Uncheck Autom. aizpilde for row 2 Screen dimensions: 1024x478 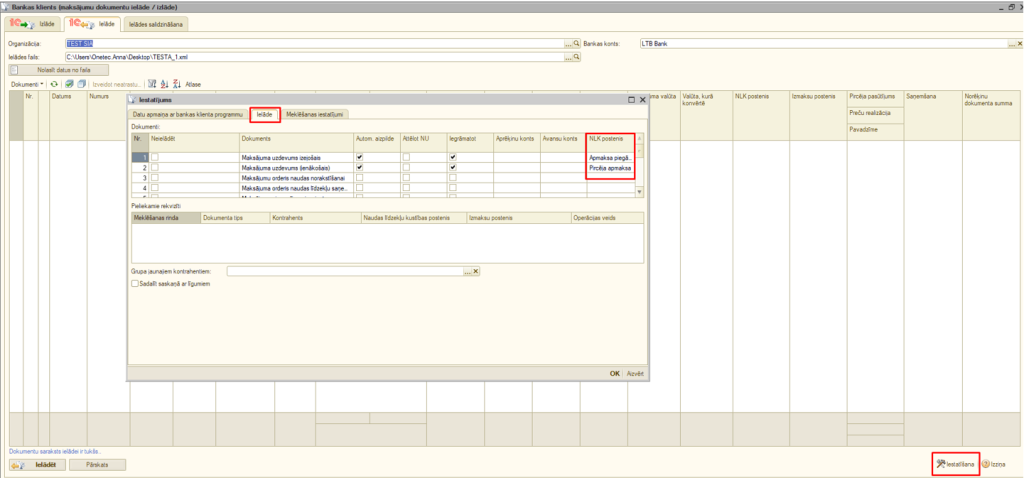[359, 168]
